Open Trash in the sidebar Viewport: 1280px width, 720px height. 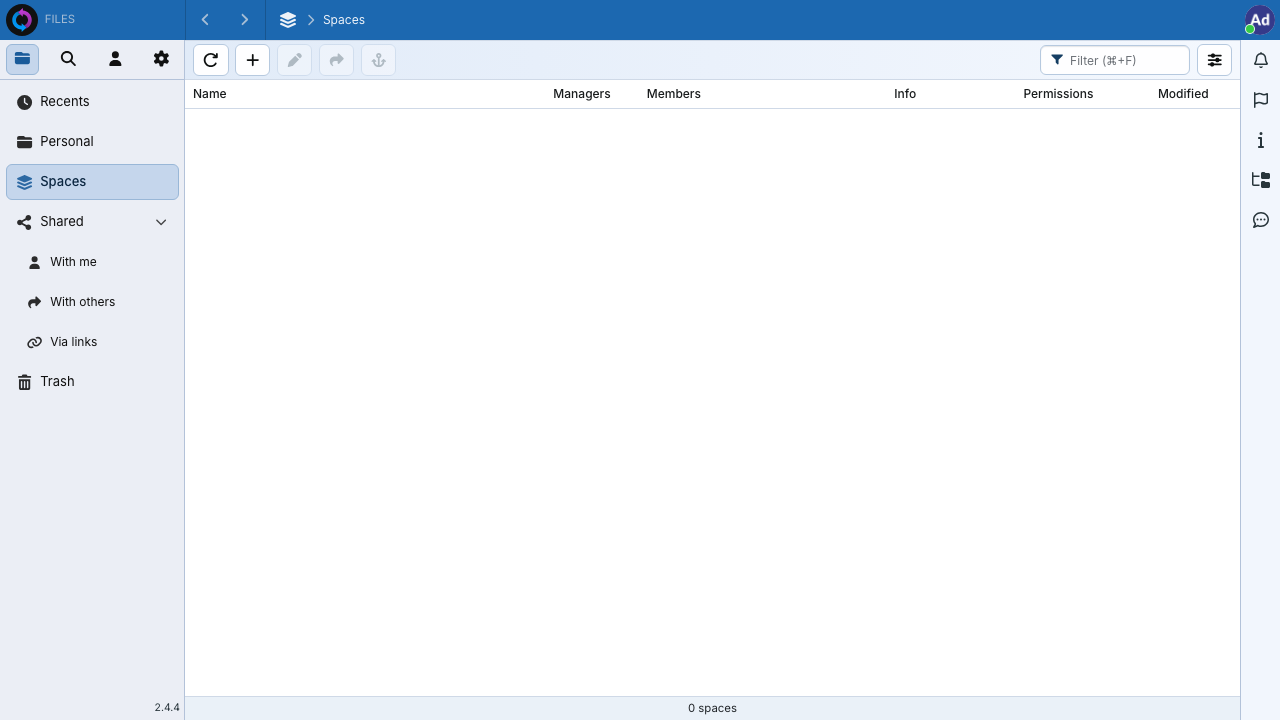tap(92, 382)
